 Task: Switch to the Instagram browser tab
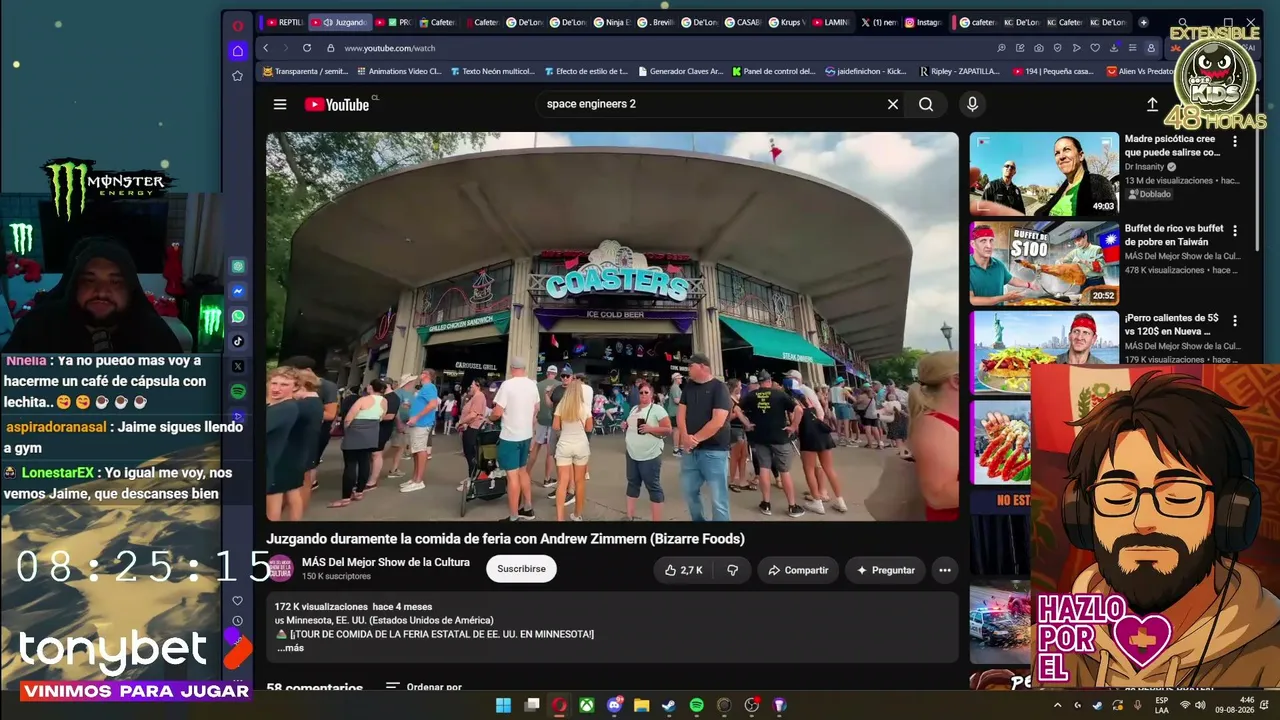(x=923, y=22)
